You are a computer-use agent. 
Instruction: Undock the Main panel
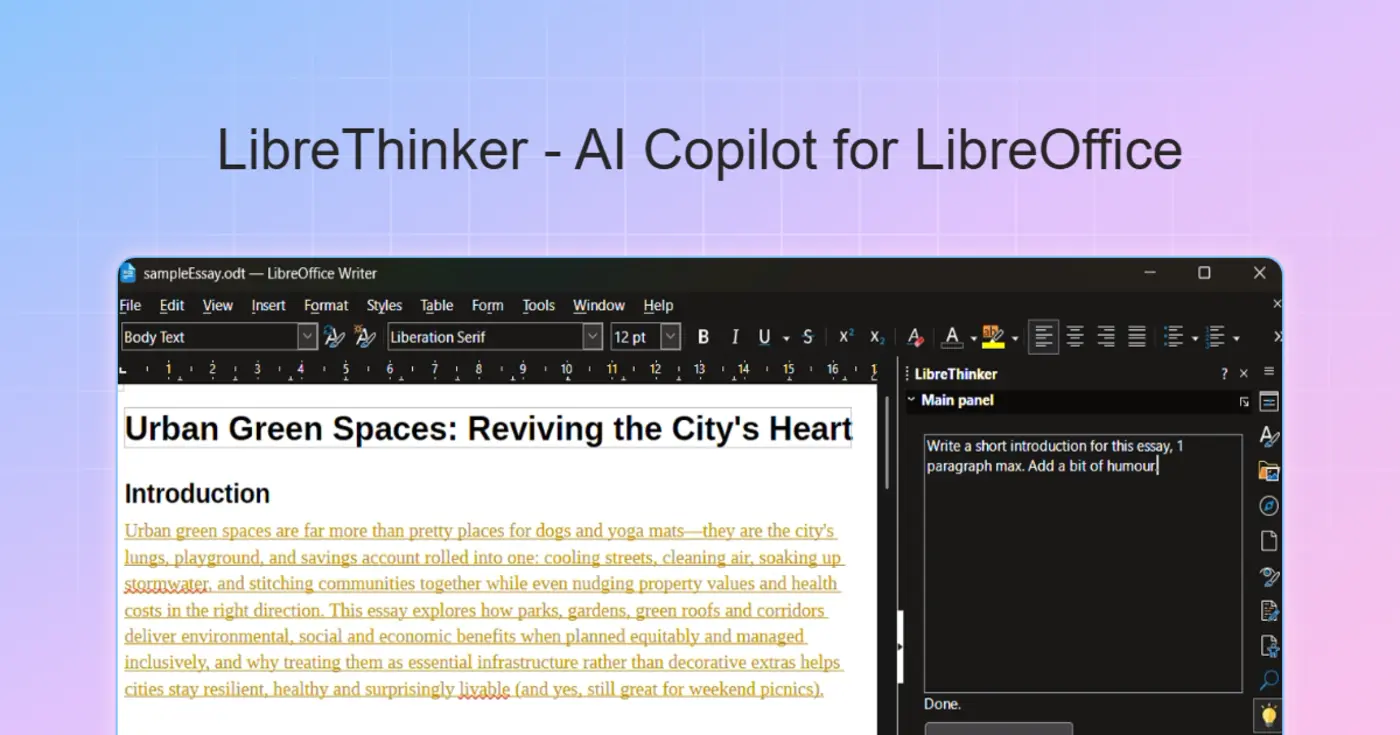[x=1244, y=400]
